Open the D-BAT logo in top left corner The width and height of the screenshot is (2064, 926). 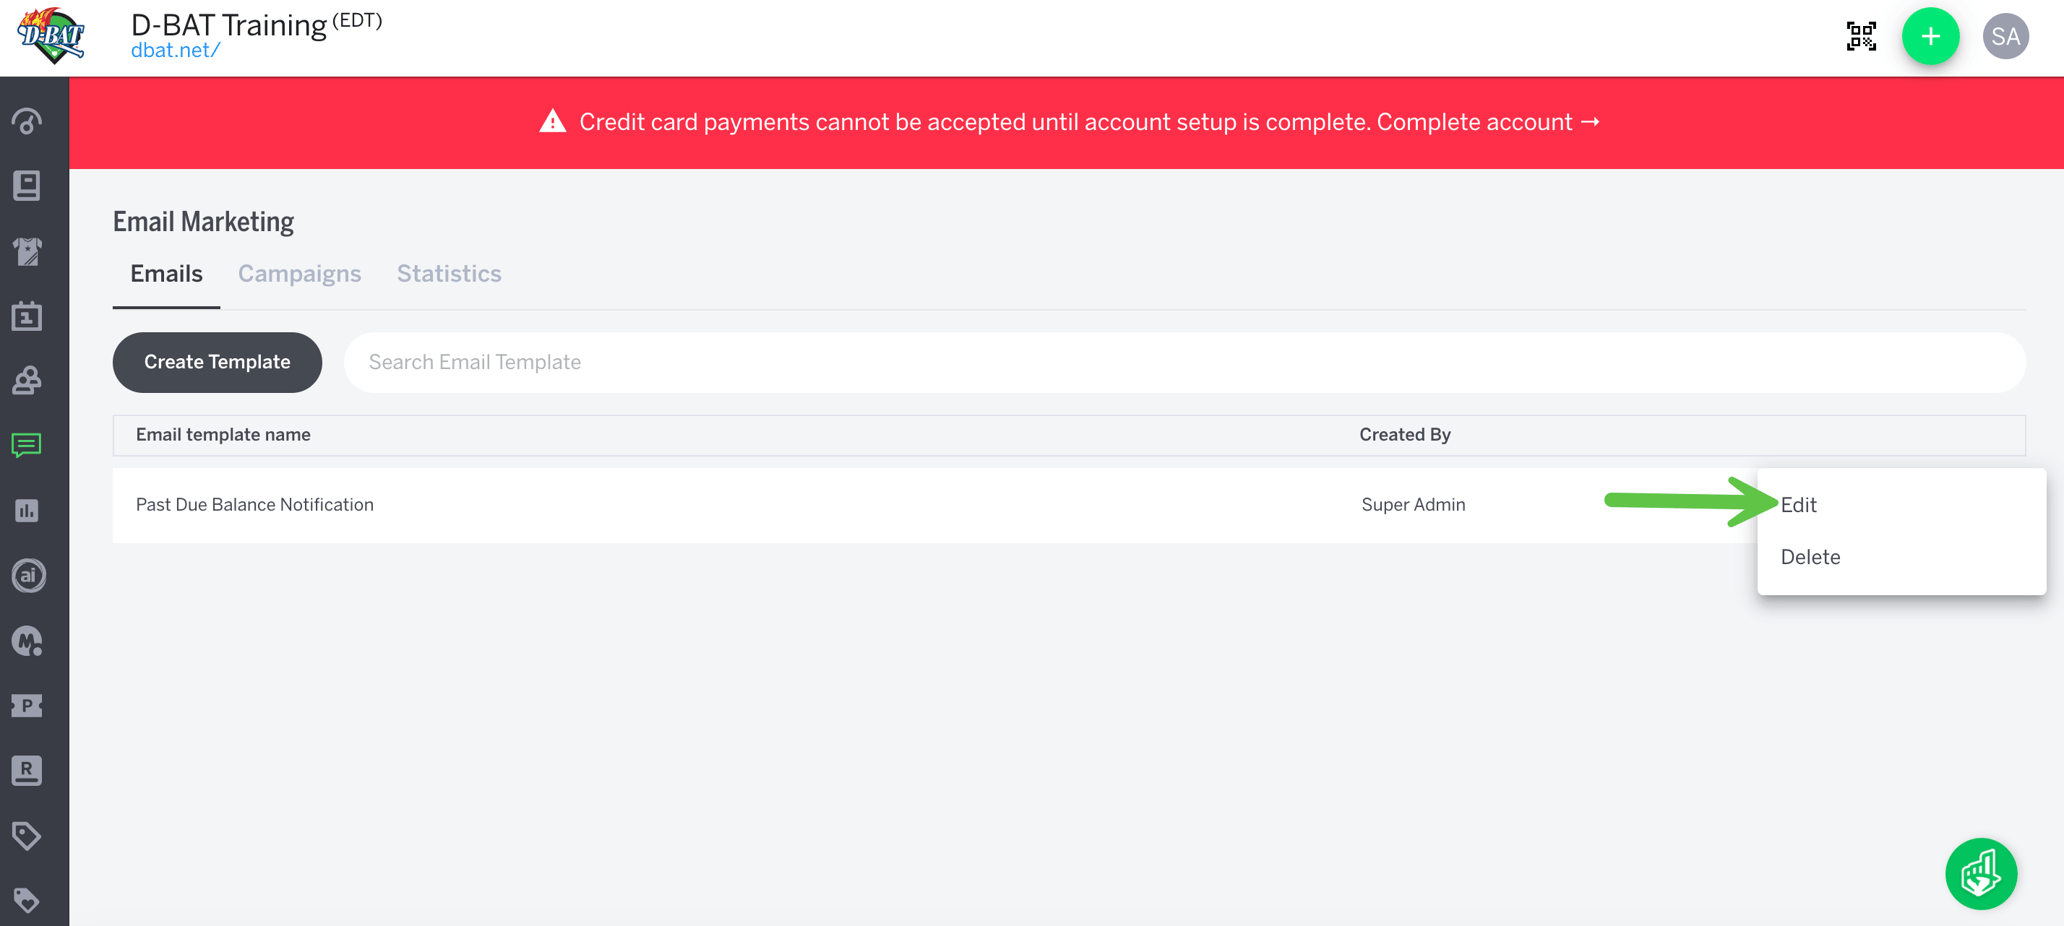(x=52, y=36)
